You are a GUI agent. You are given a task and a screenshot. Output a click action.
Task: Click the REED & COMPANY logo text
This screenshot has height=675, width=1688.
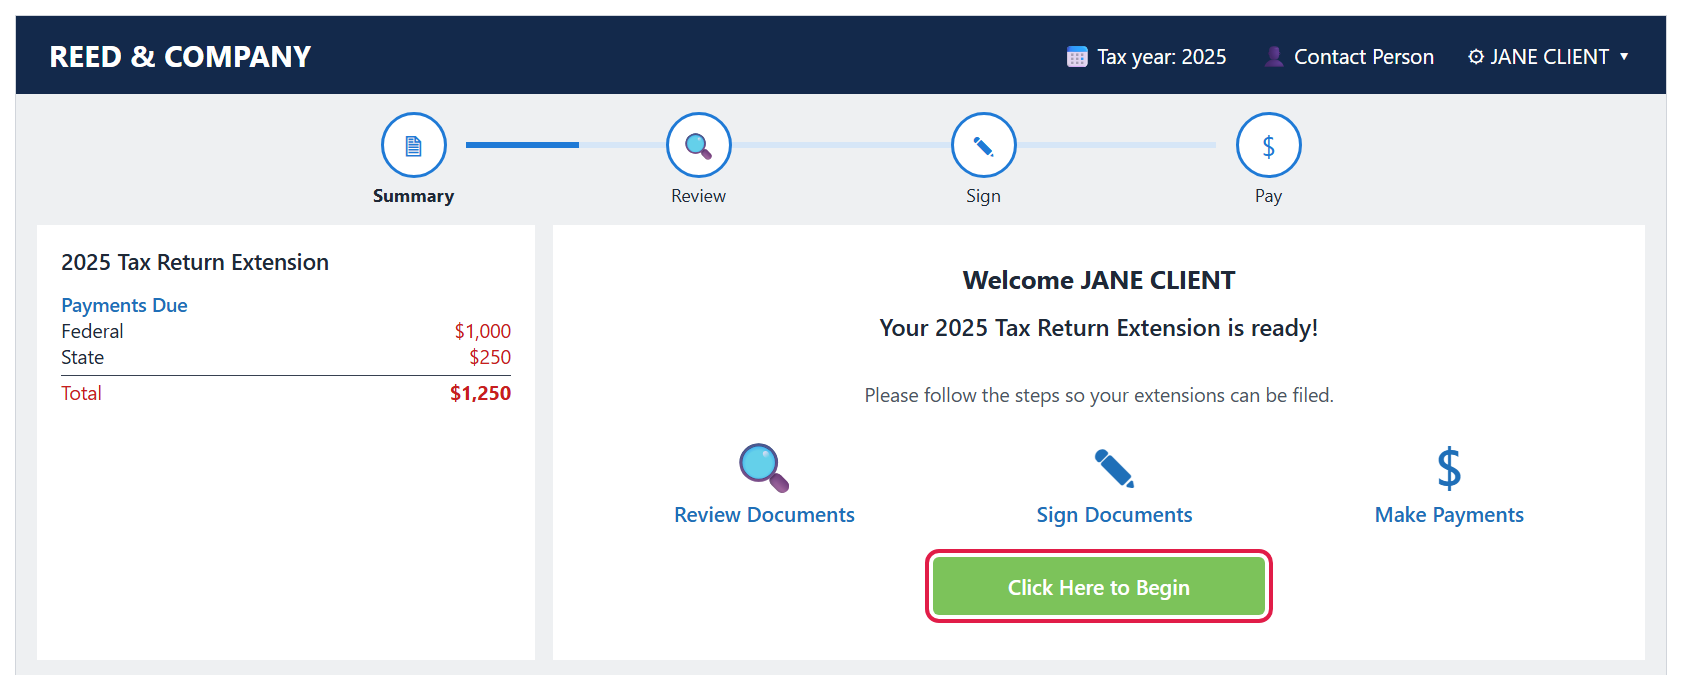click(x=180, y=57)
